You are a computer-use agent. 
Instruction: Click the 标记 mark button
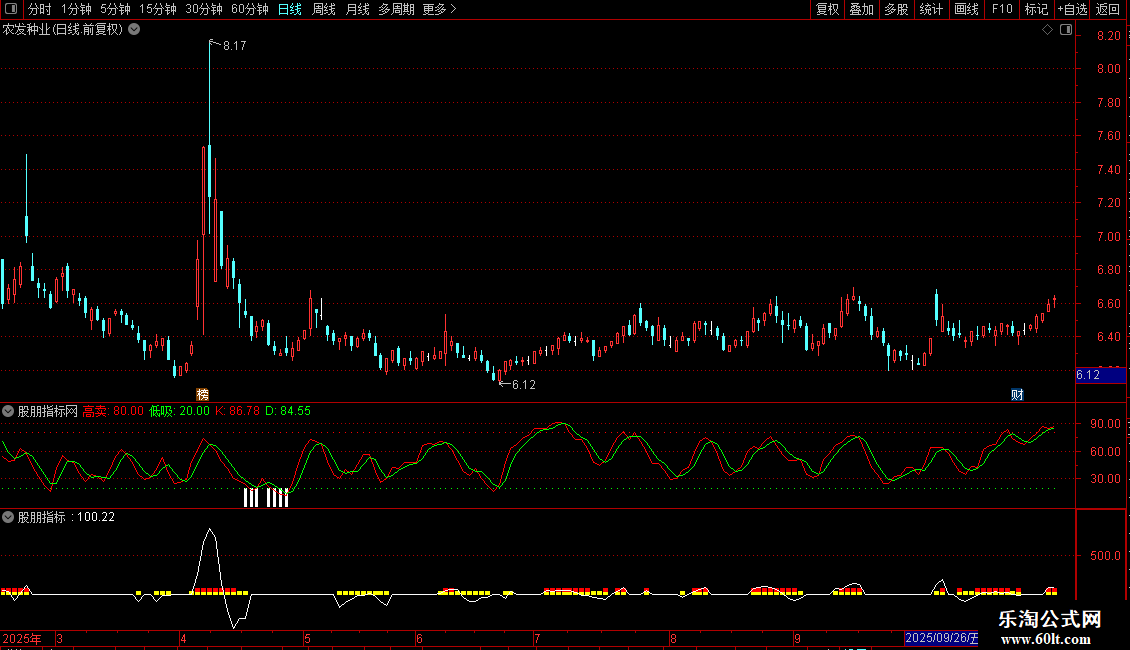click(x=1036, y=9)
